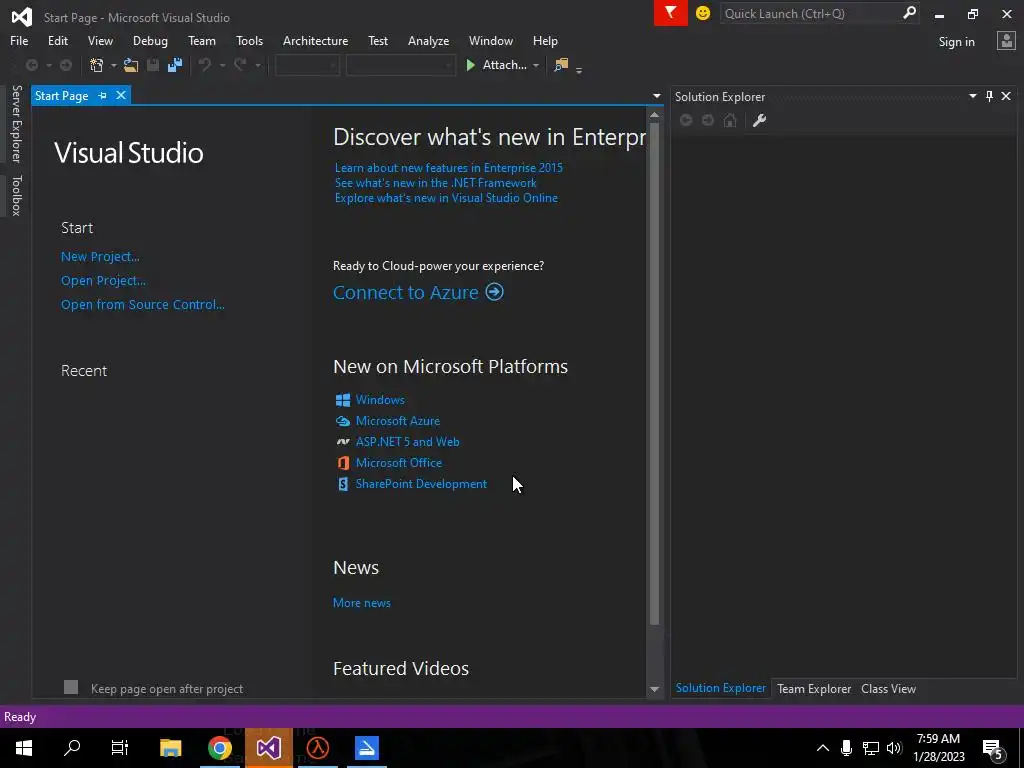Click the More news link

(x=362, y=603)
